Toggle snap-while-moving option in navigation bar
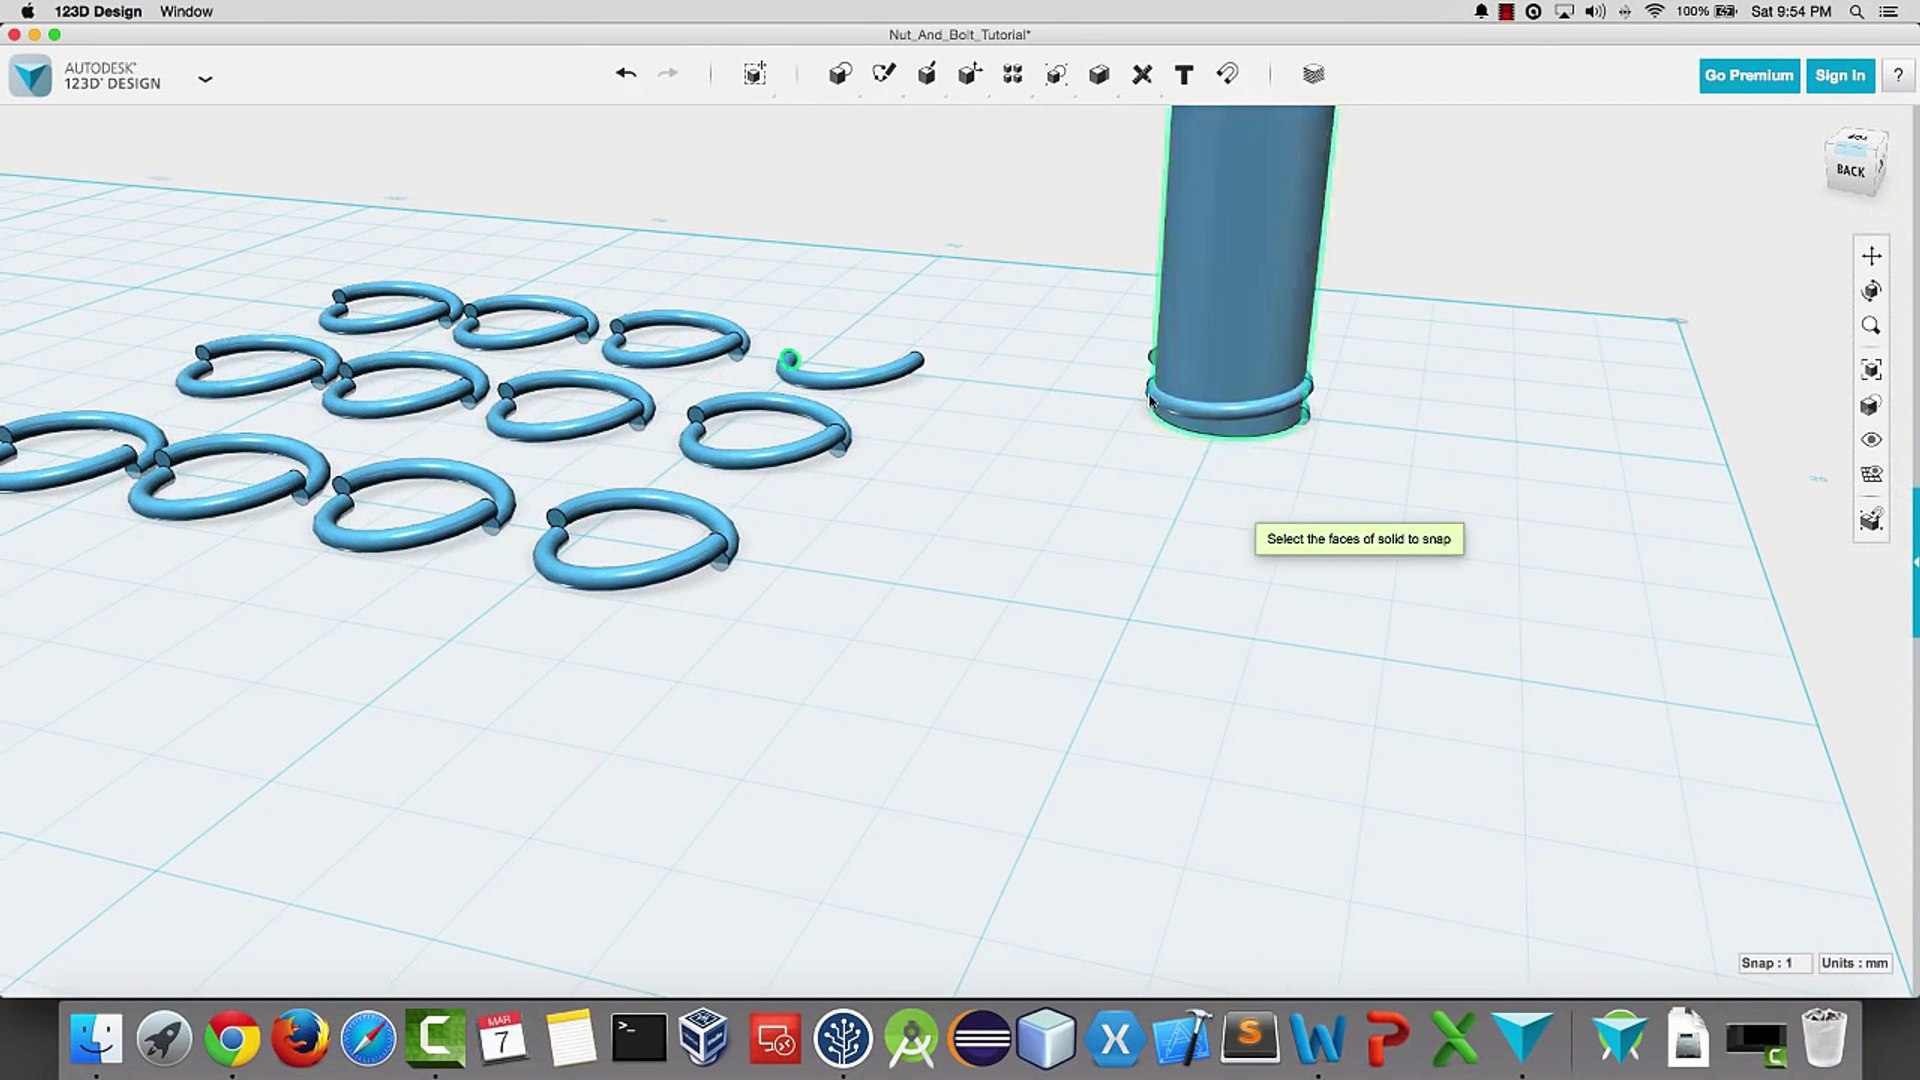The height and width of the screenshot is (1080, 1920). pos(1871,520)
